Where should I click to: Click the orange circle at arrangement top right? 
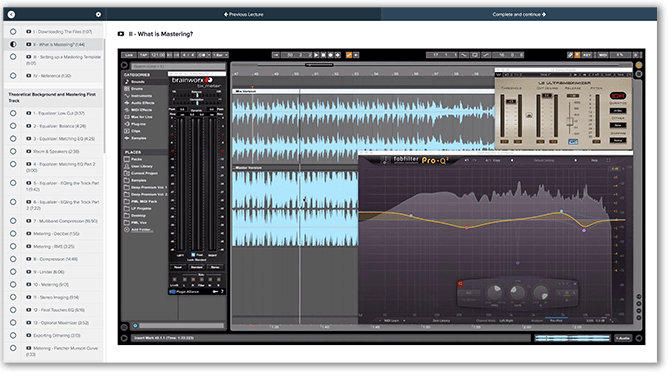click(639, 65)
